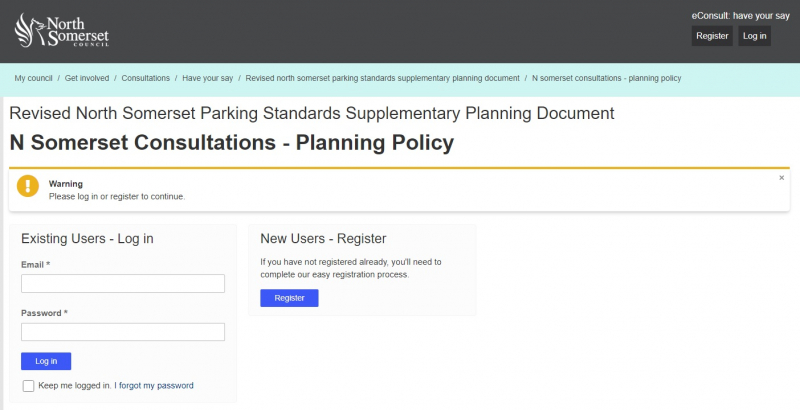800x410 pixels.
Task: Click the yellow warning exclamation icon
Action: (x=28, y=186)
